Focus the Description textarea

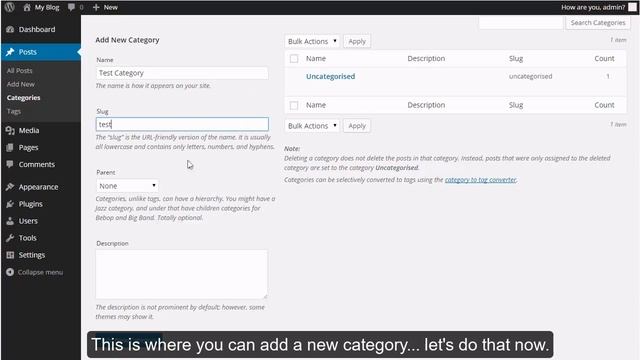point(182,274)
